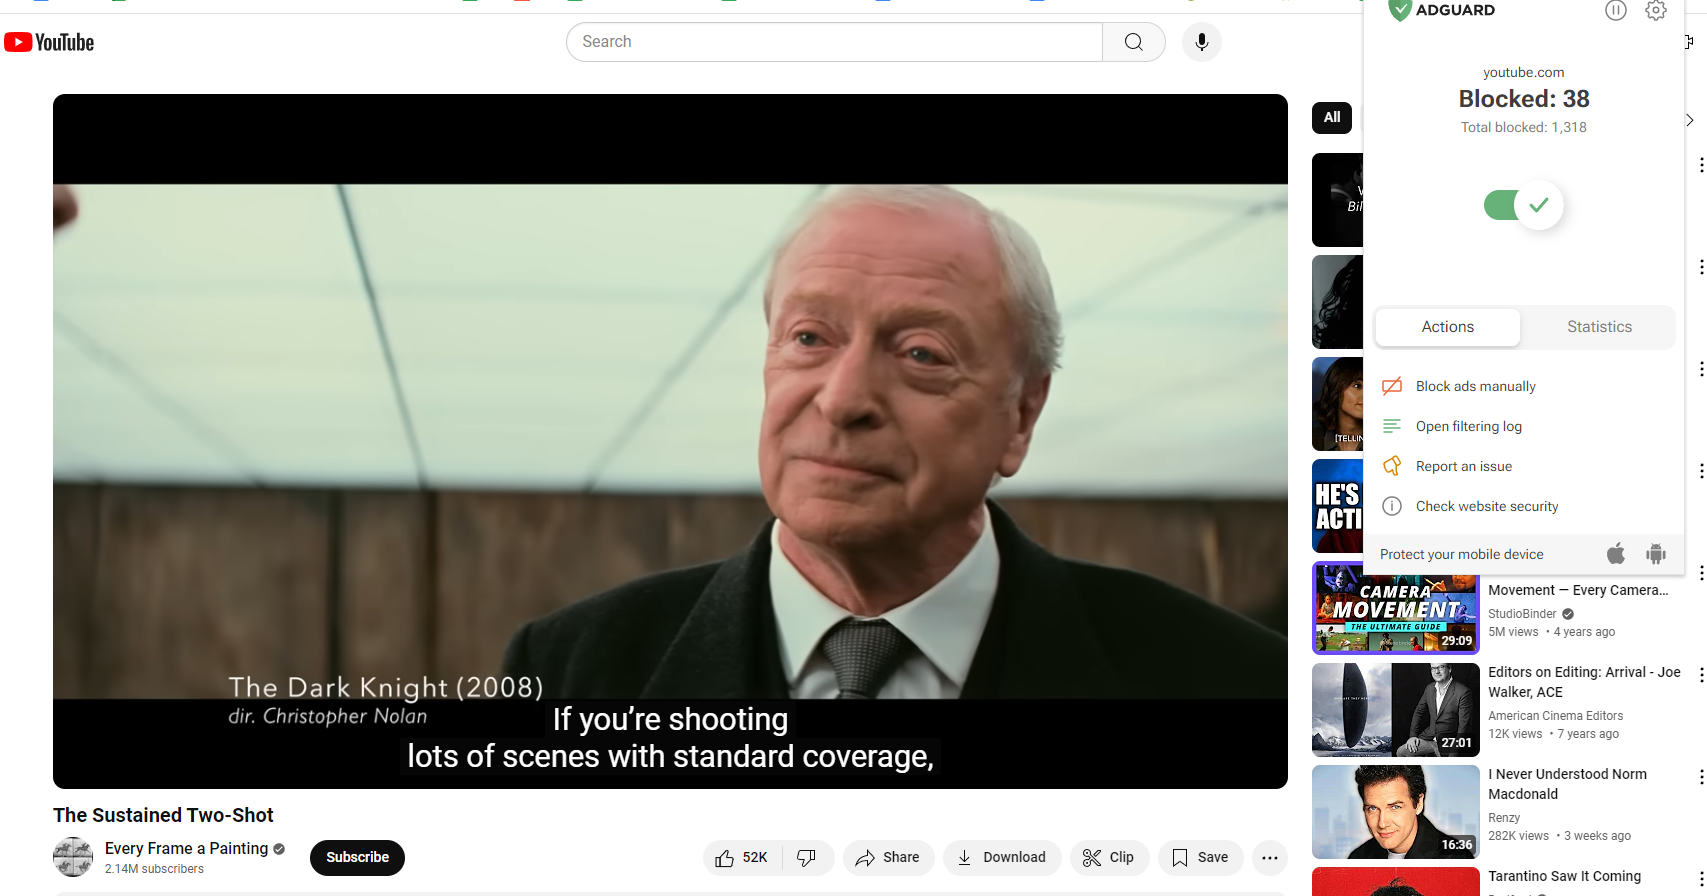Switch to the Actions tab
The width and height of the screenshot is (1707, 896).
[1448, 327]
